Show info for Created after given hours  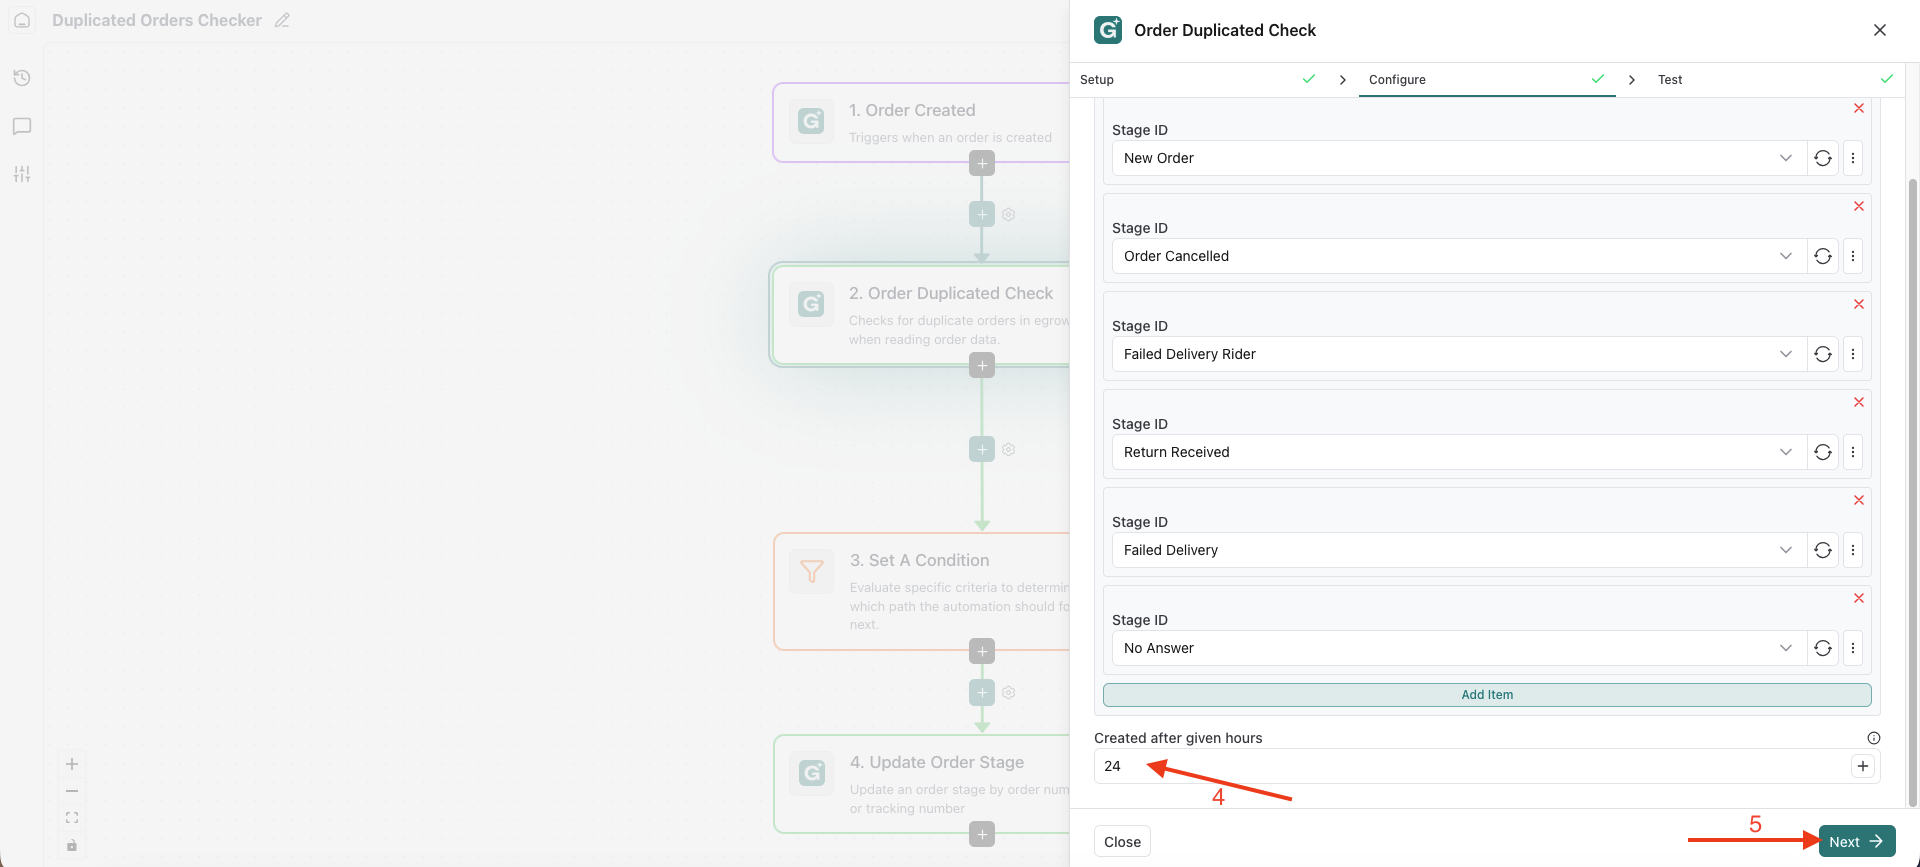tap(1874, 738)
